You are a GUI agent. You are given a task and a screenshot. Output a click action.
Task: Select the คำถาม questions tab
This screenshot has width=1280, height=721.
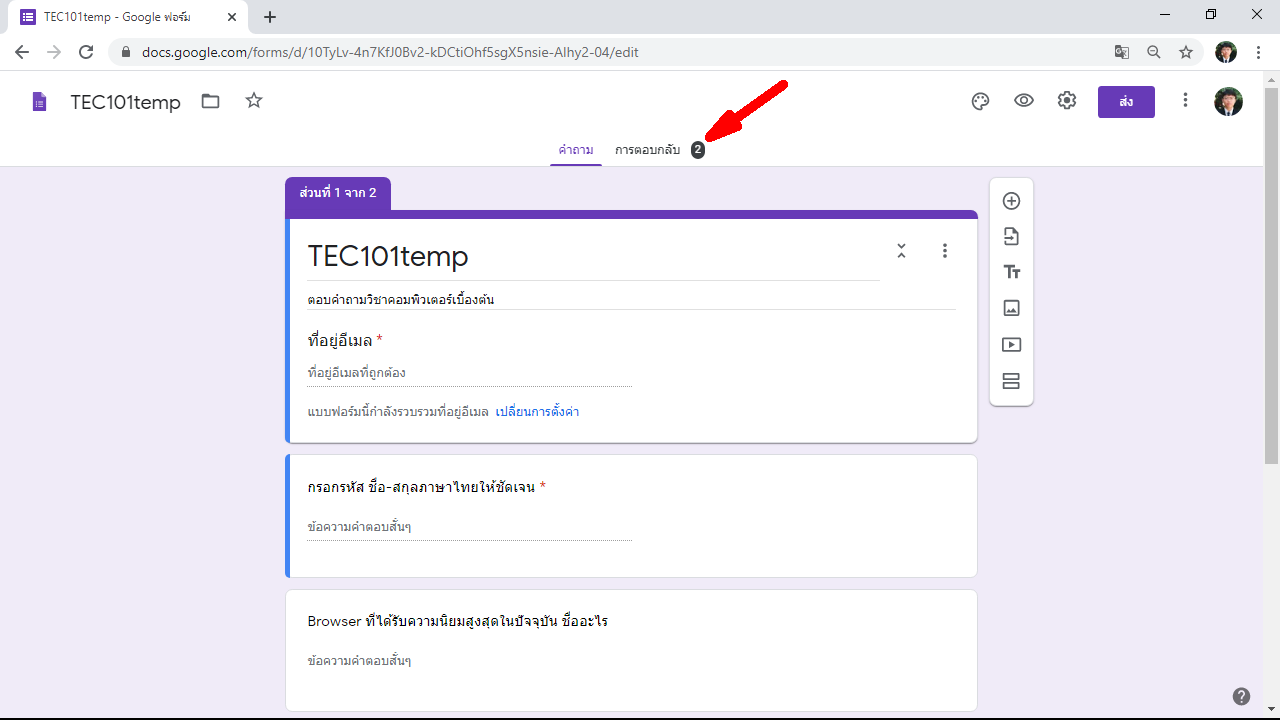pos(576,150)
